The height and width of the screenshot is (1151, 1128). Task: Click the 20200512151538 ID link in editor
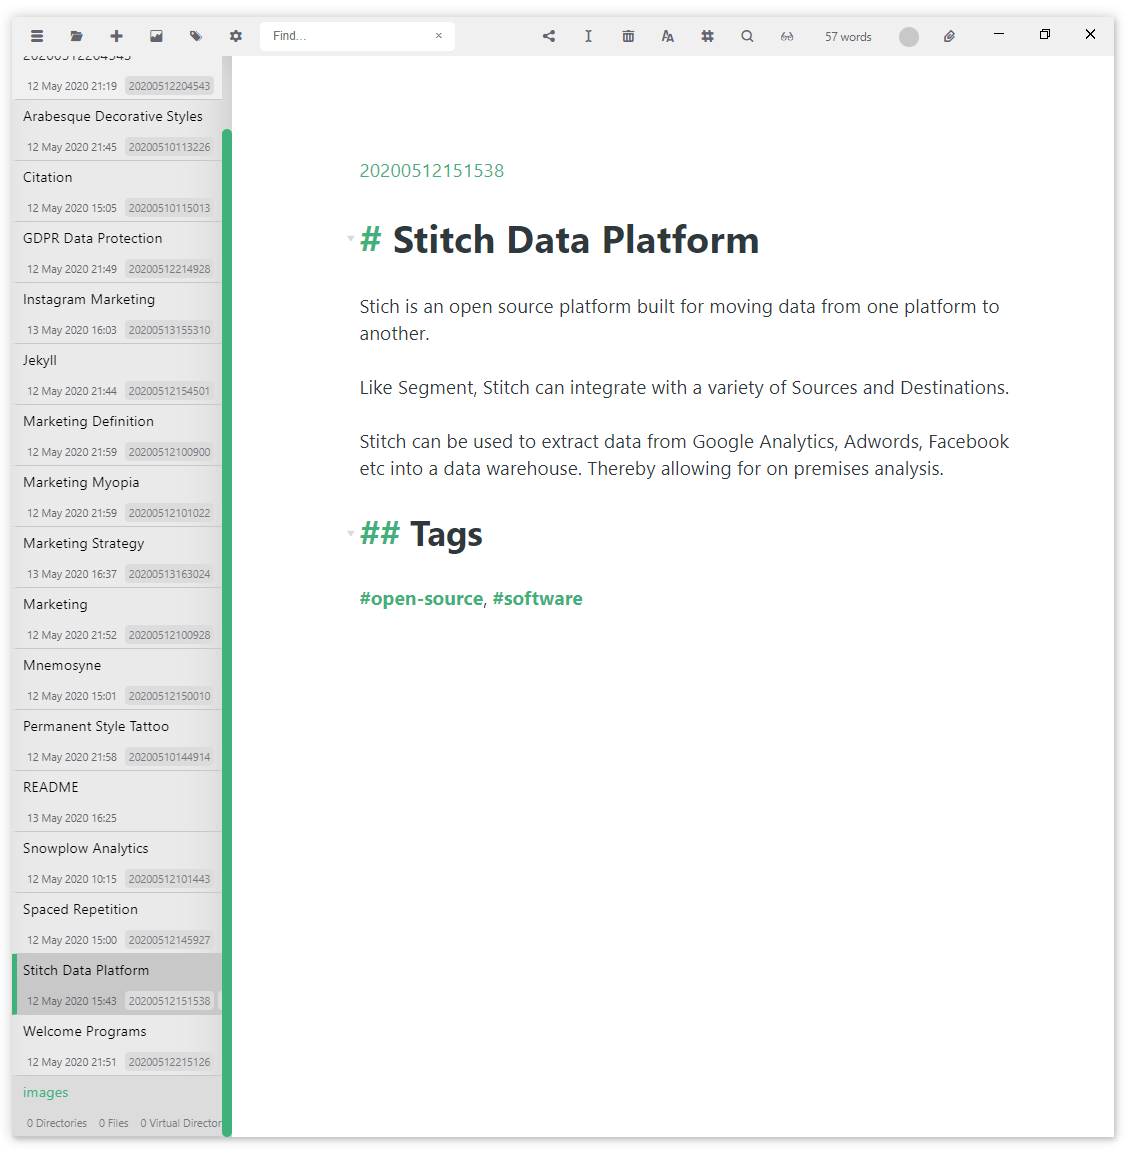click(432, 171)
